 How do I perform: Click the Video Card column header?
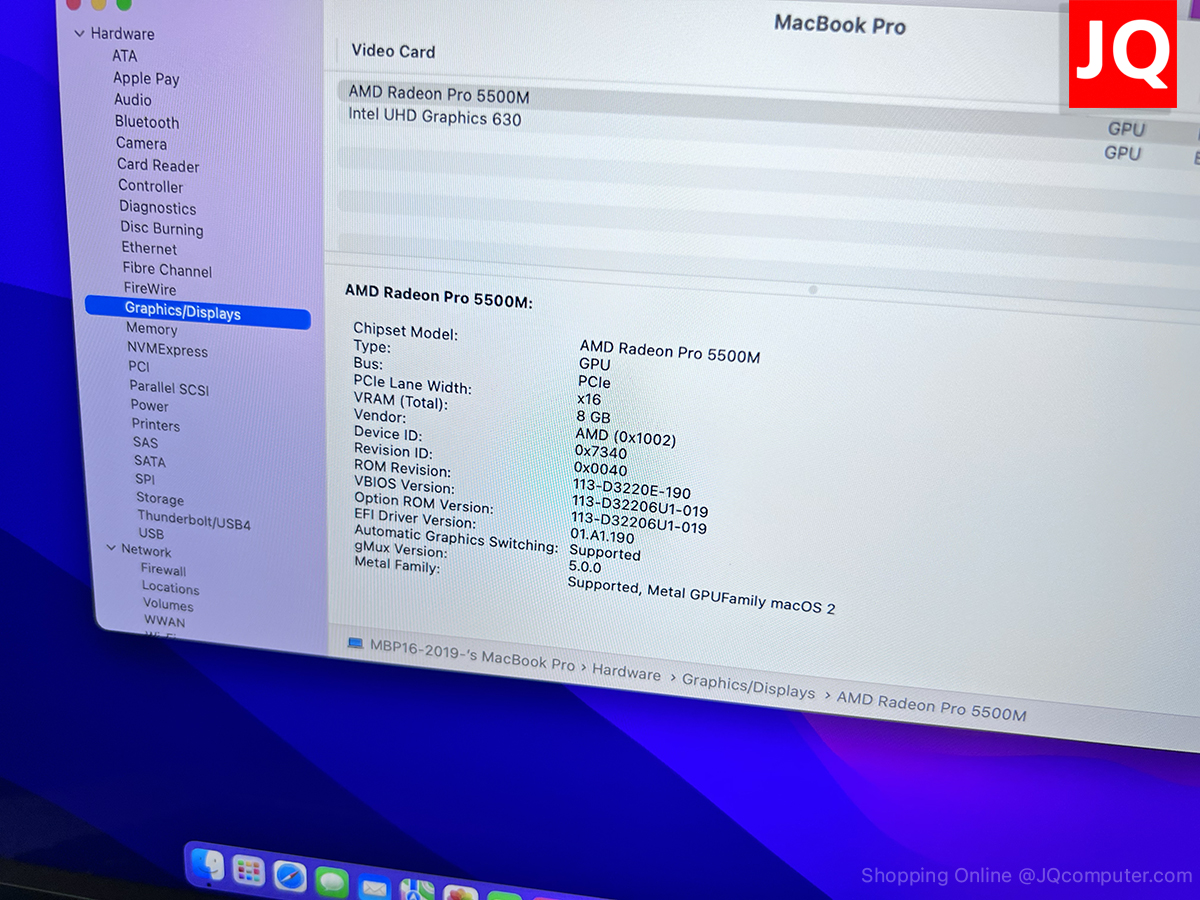click(393, 51)
